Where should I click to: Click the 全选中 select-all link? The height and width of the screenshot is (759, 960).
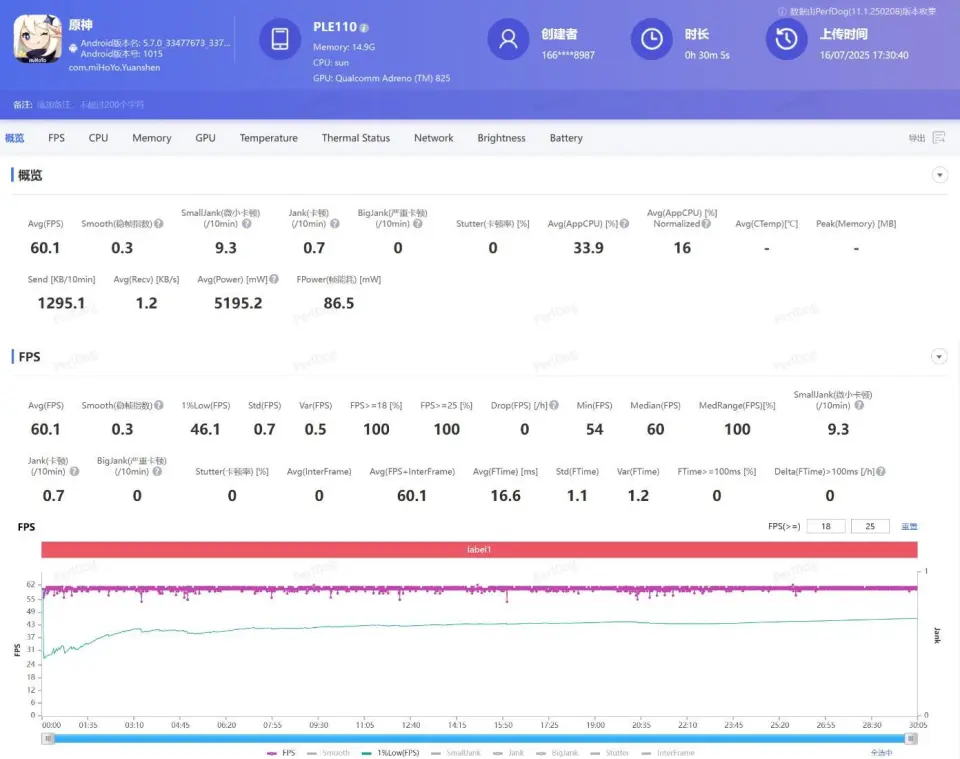[880, 752]
